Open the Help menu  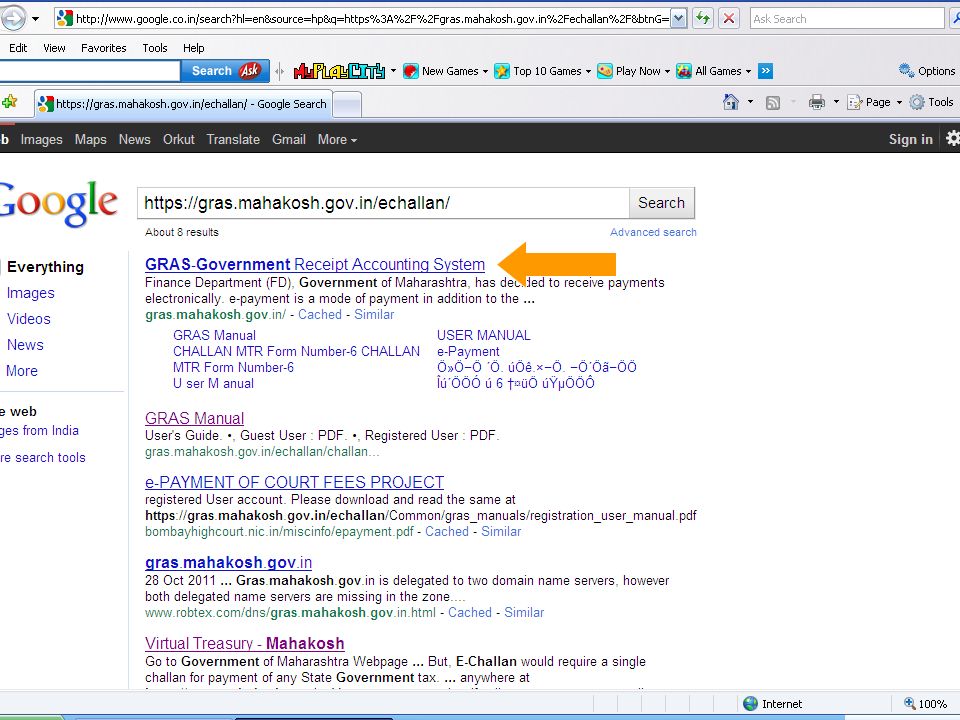pyautogui.click(x=193, y=48)
